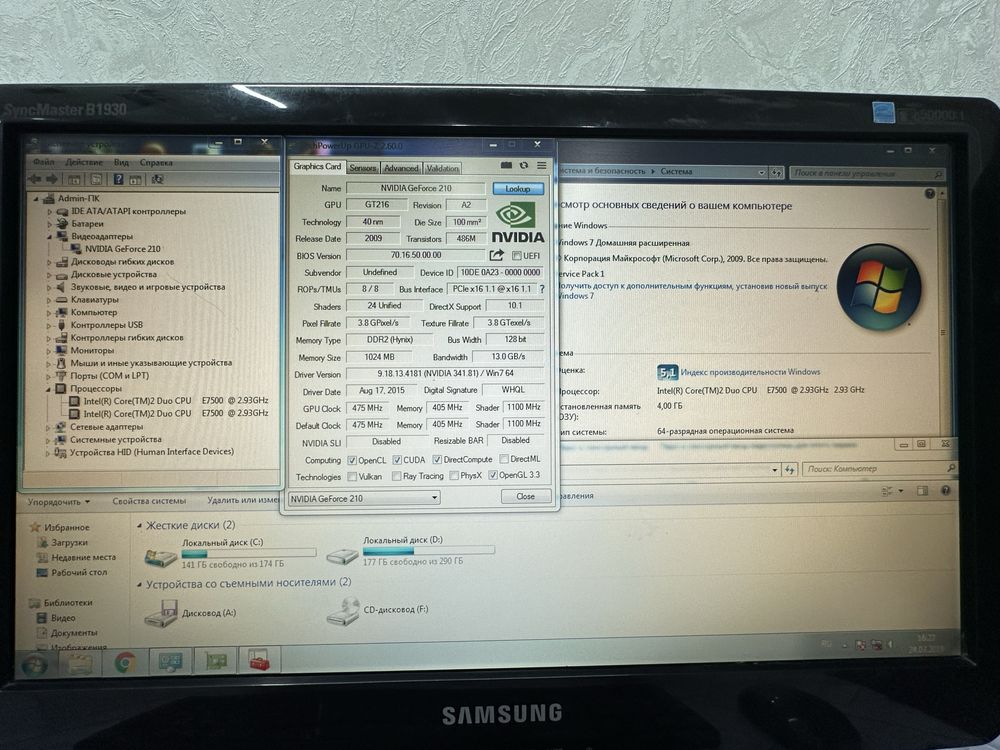Collapse Устройства со съемными носителями group
The height and width of the screenshot is (750, 1000).
click(139, 584)
